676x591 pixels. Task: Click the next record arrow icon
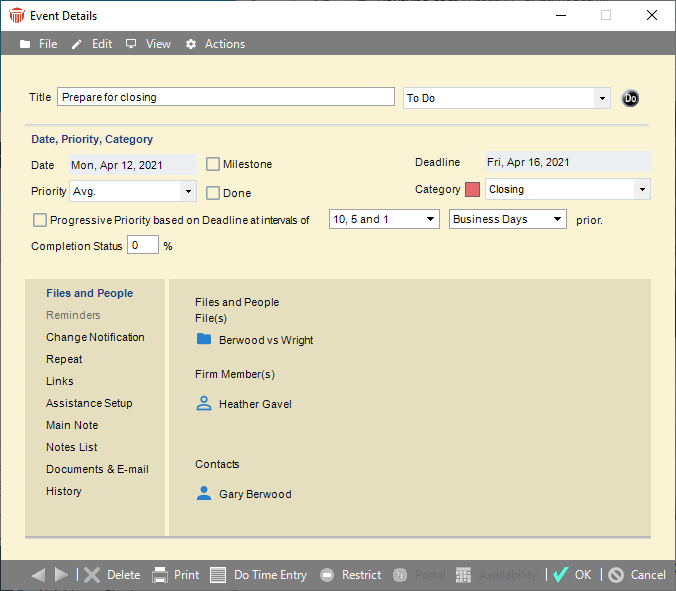(61, 575)
